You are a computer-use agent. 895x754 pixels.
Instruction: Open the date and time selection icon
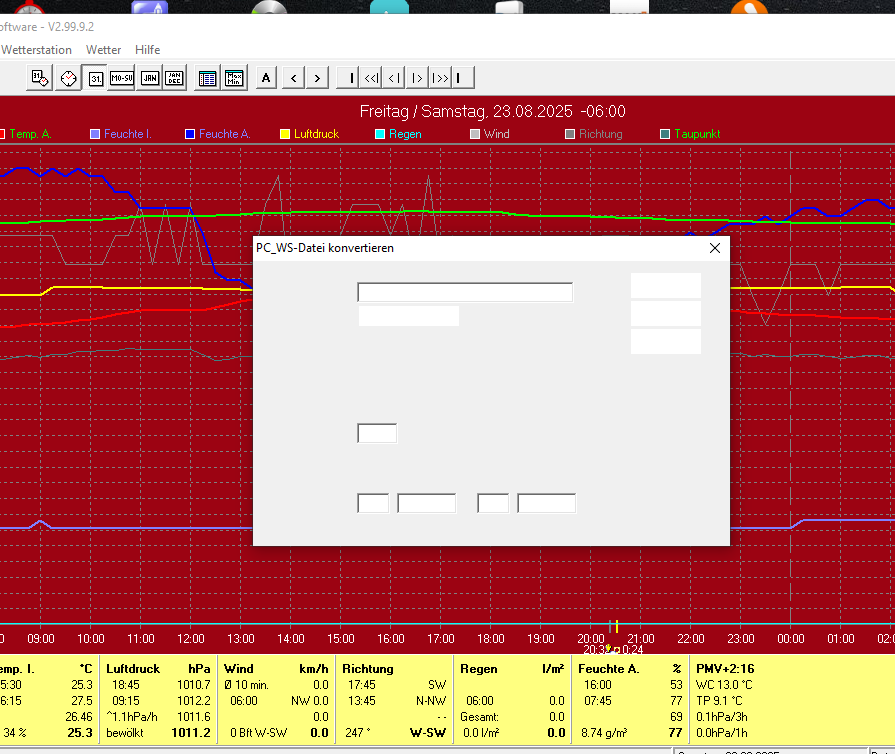pos(39,78)
